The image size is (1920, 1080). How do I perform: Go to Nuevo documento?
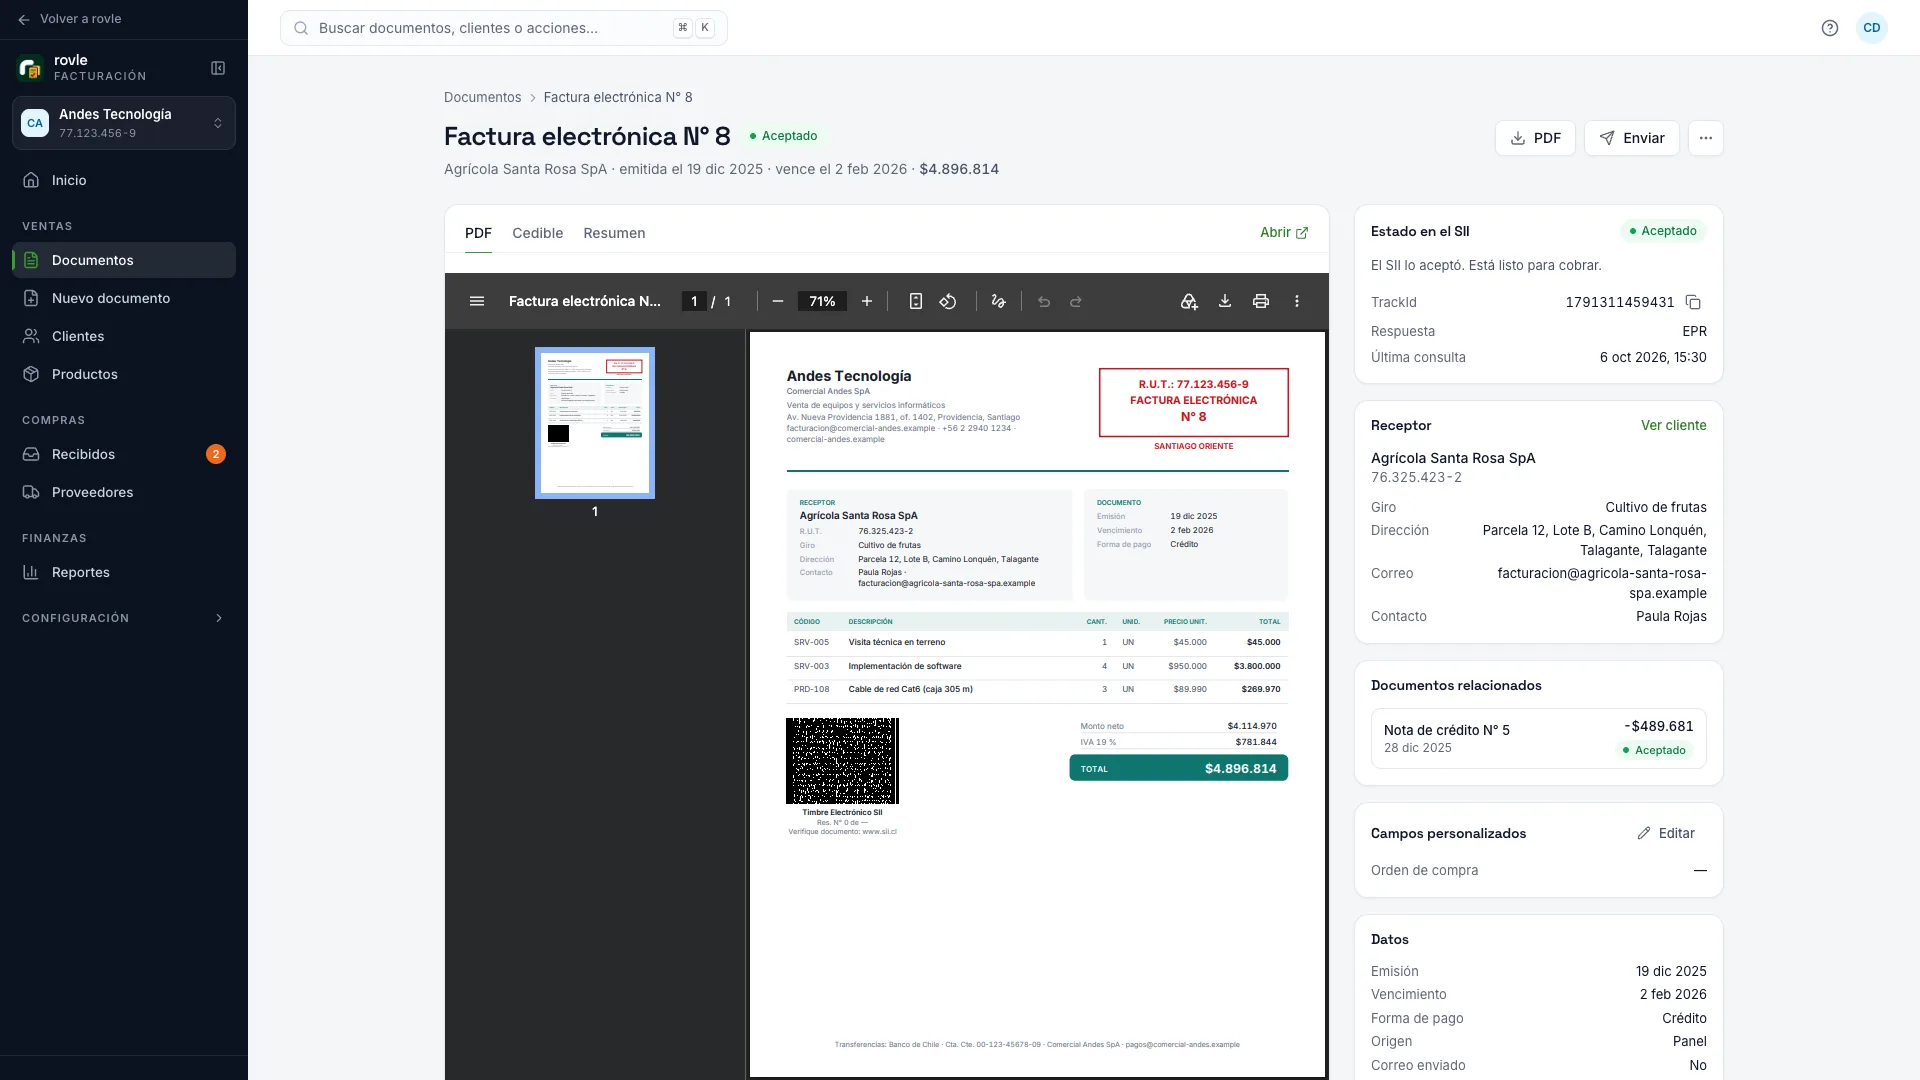click(124, 298)
